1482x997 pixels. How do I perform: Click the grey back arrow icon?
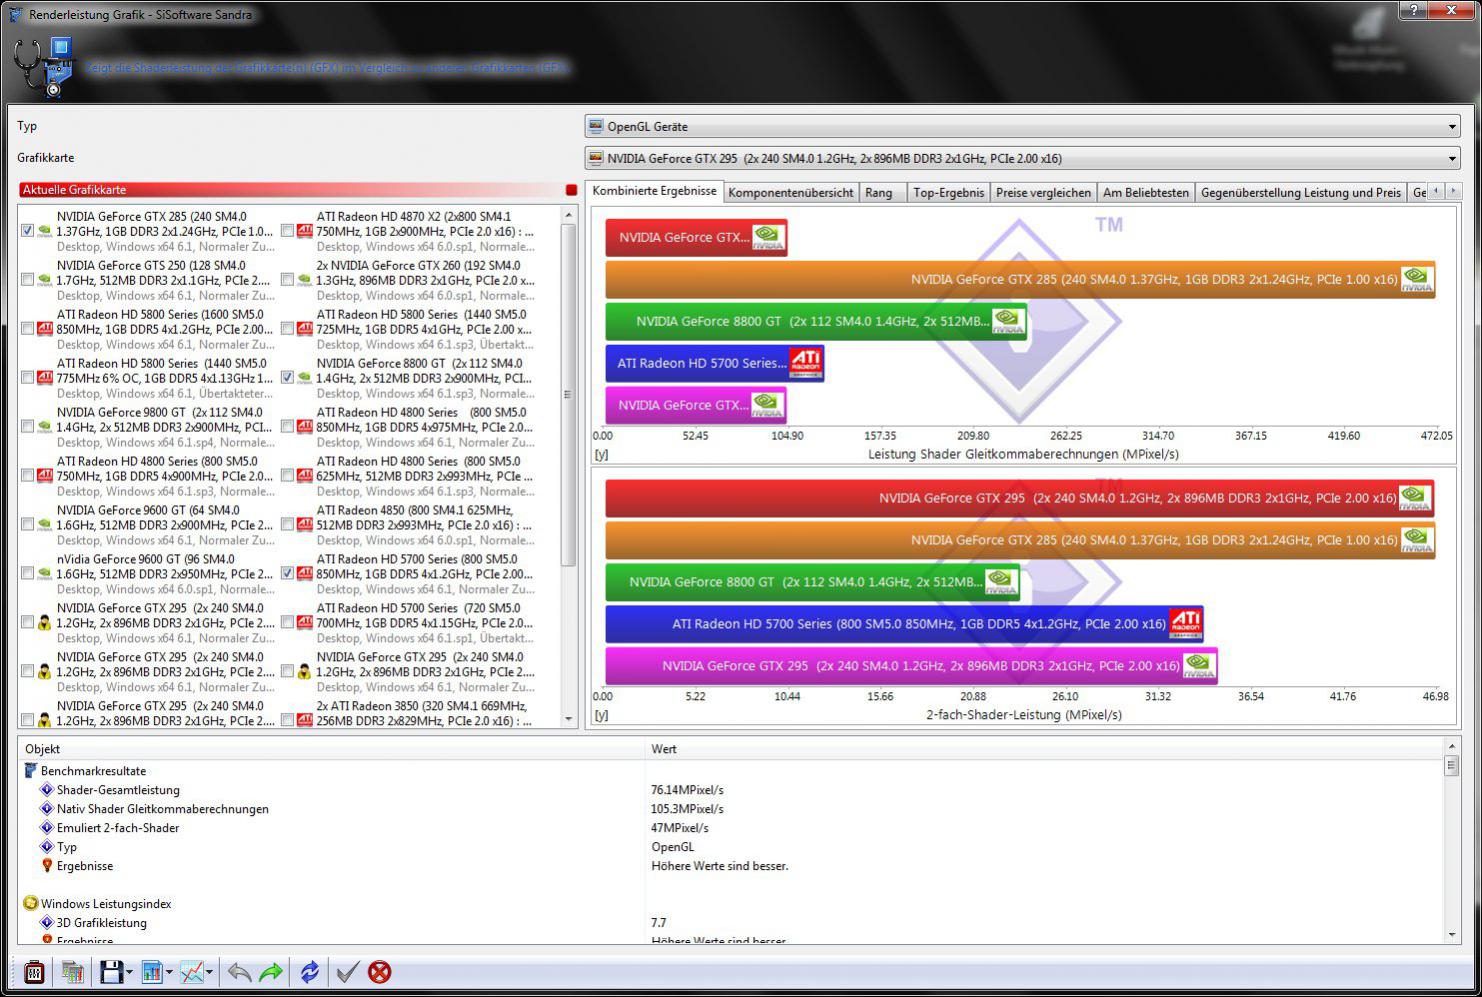[239, 972]
